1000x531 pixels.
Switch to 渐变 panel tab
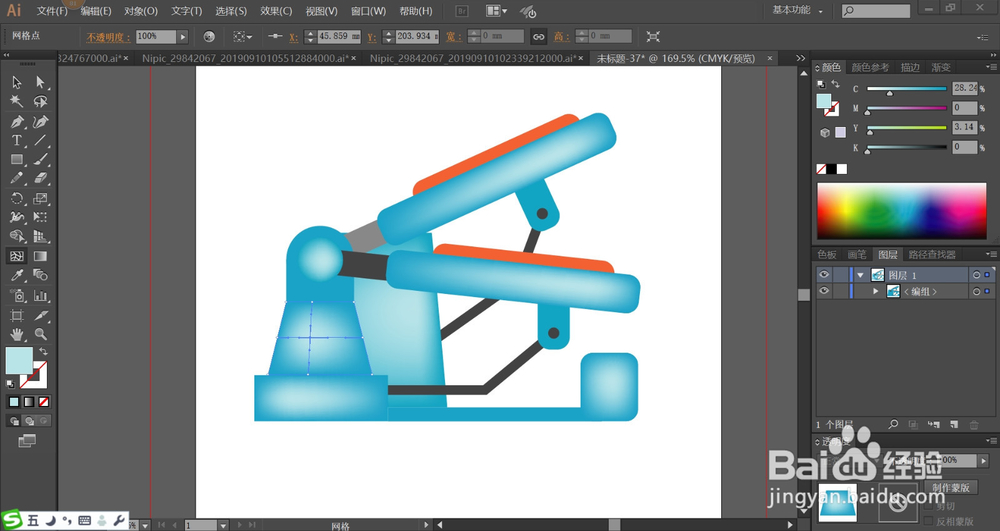point(941,68)
